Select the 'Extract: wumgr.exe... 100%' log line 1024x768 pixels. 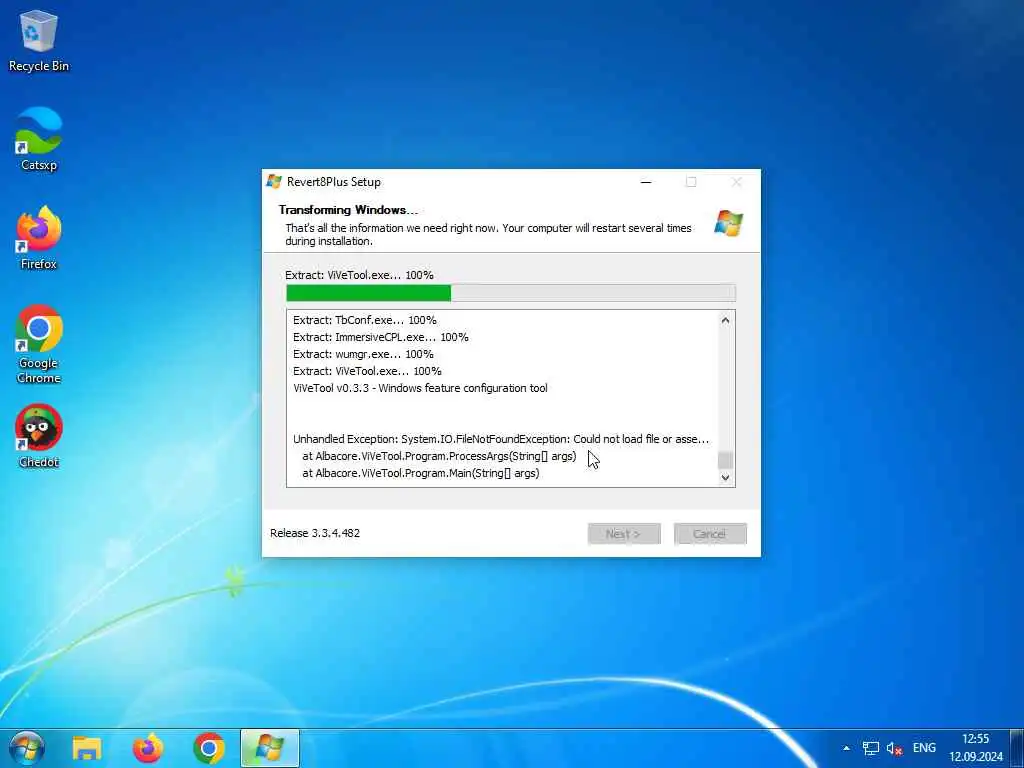click(363, 354)
